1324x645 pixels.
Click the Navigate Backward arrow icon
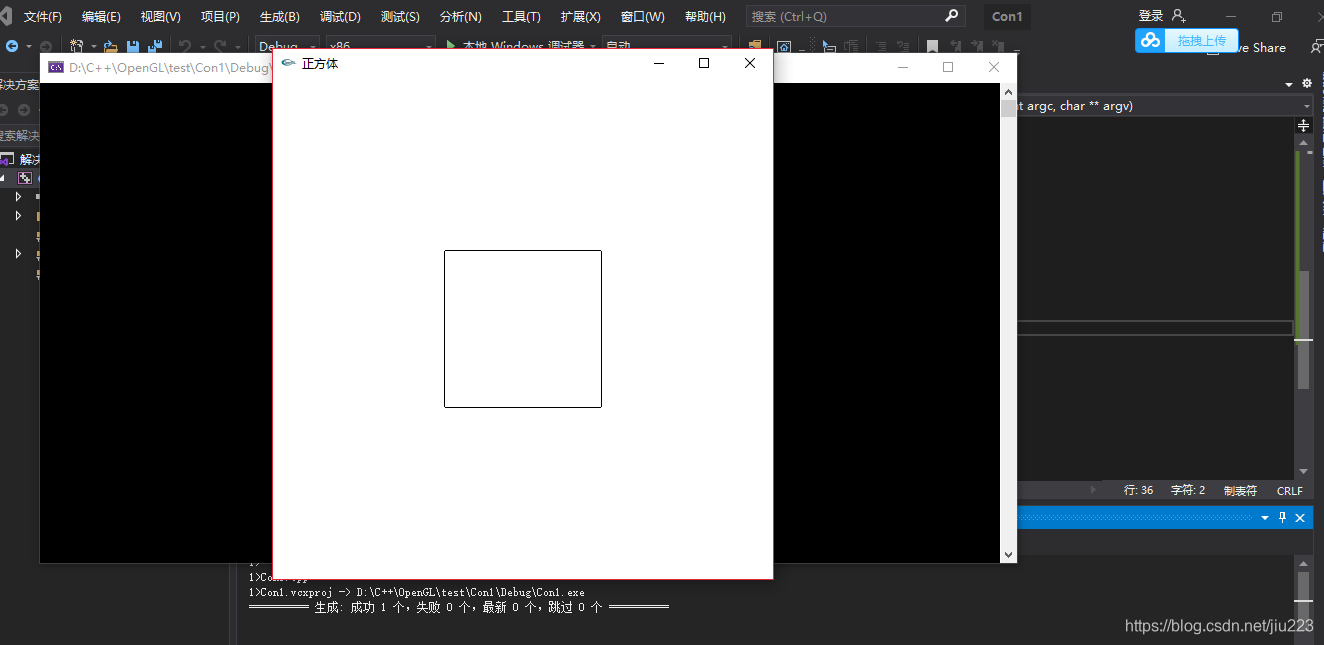[x=11, y=46]
